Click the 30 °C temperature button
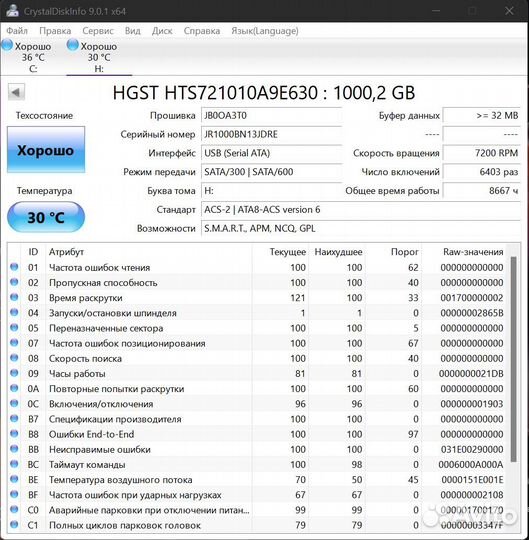The image size is (529, 540). [x=46, y=217]
